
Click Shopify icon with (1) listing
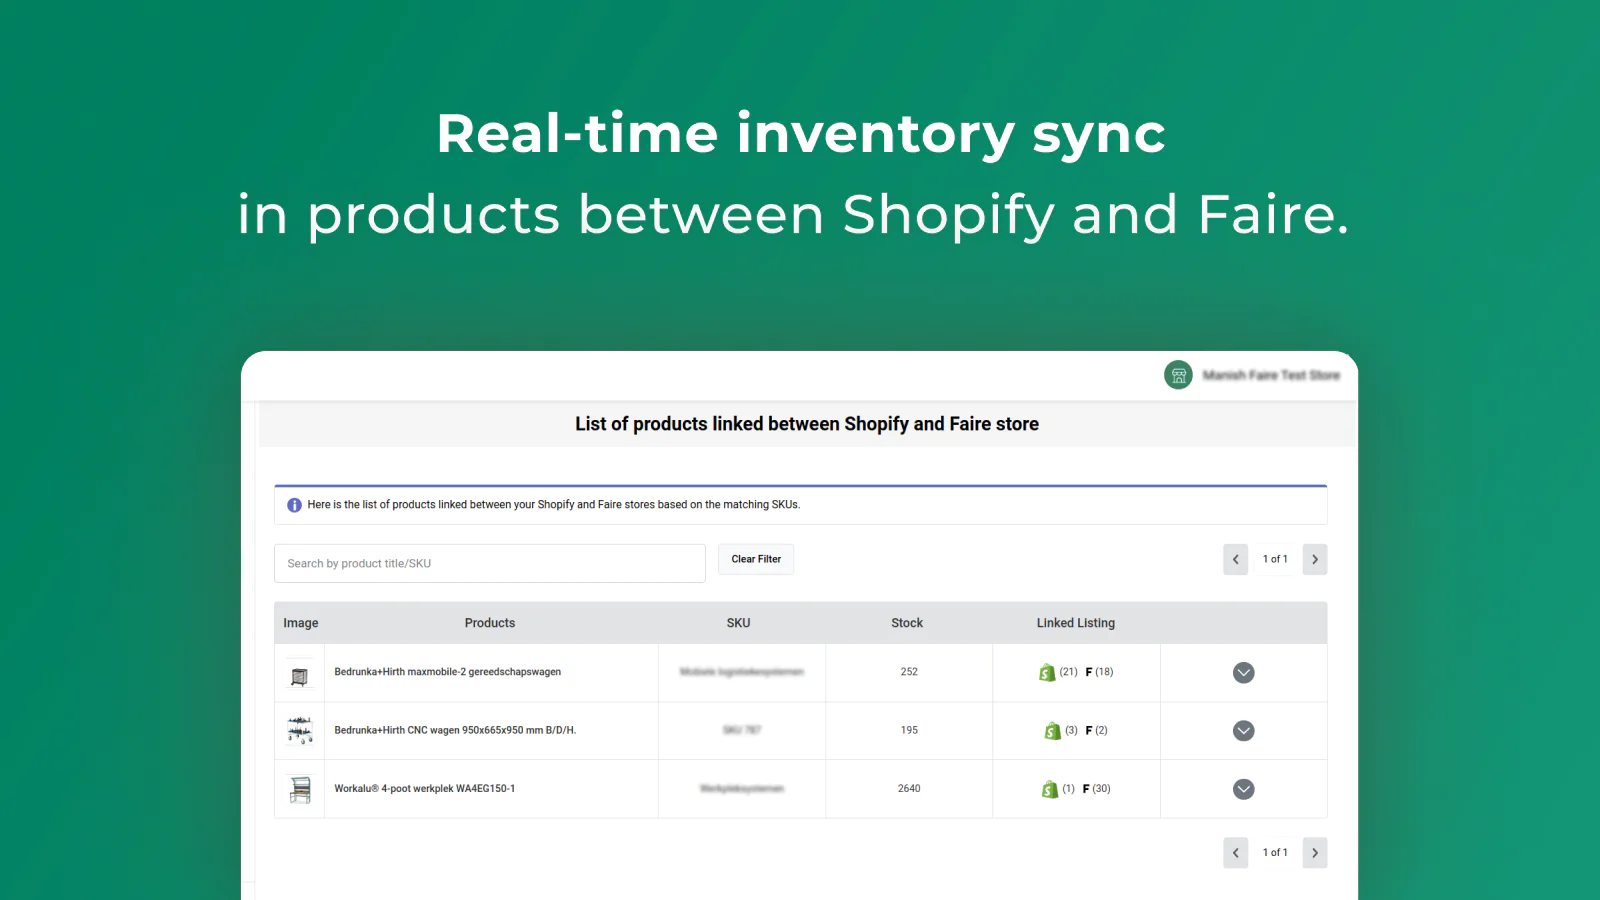[x=1049, y=789]
